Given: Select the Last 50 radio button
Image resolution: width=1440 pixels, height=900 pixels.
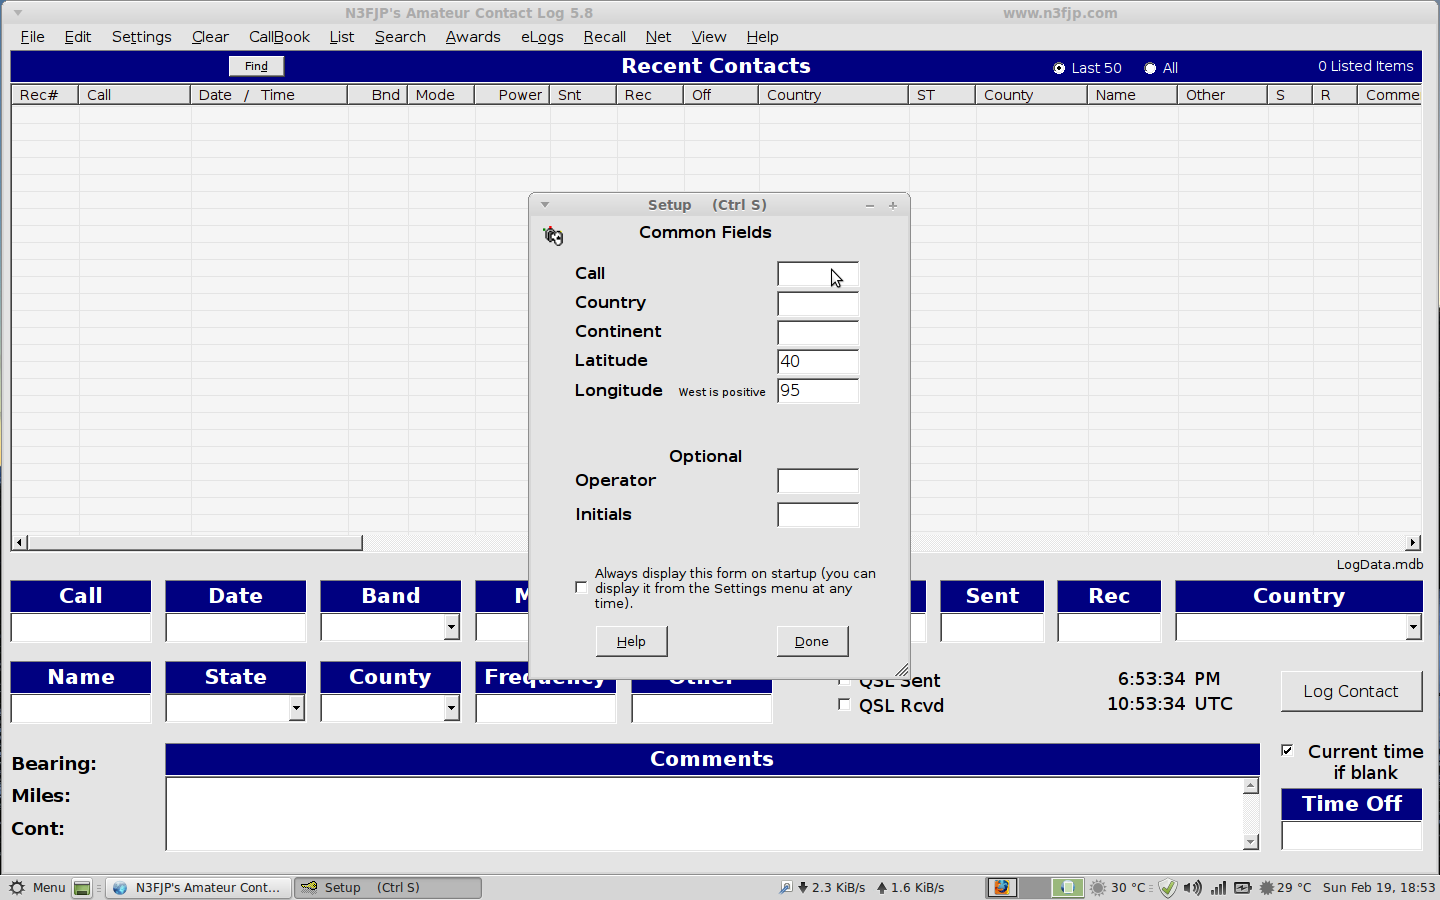Looking at the screenshot, I should click(1059, 68).
